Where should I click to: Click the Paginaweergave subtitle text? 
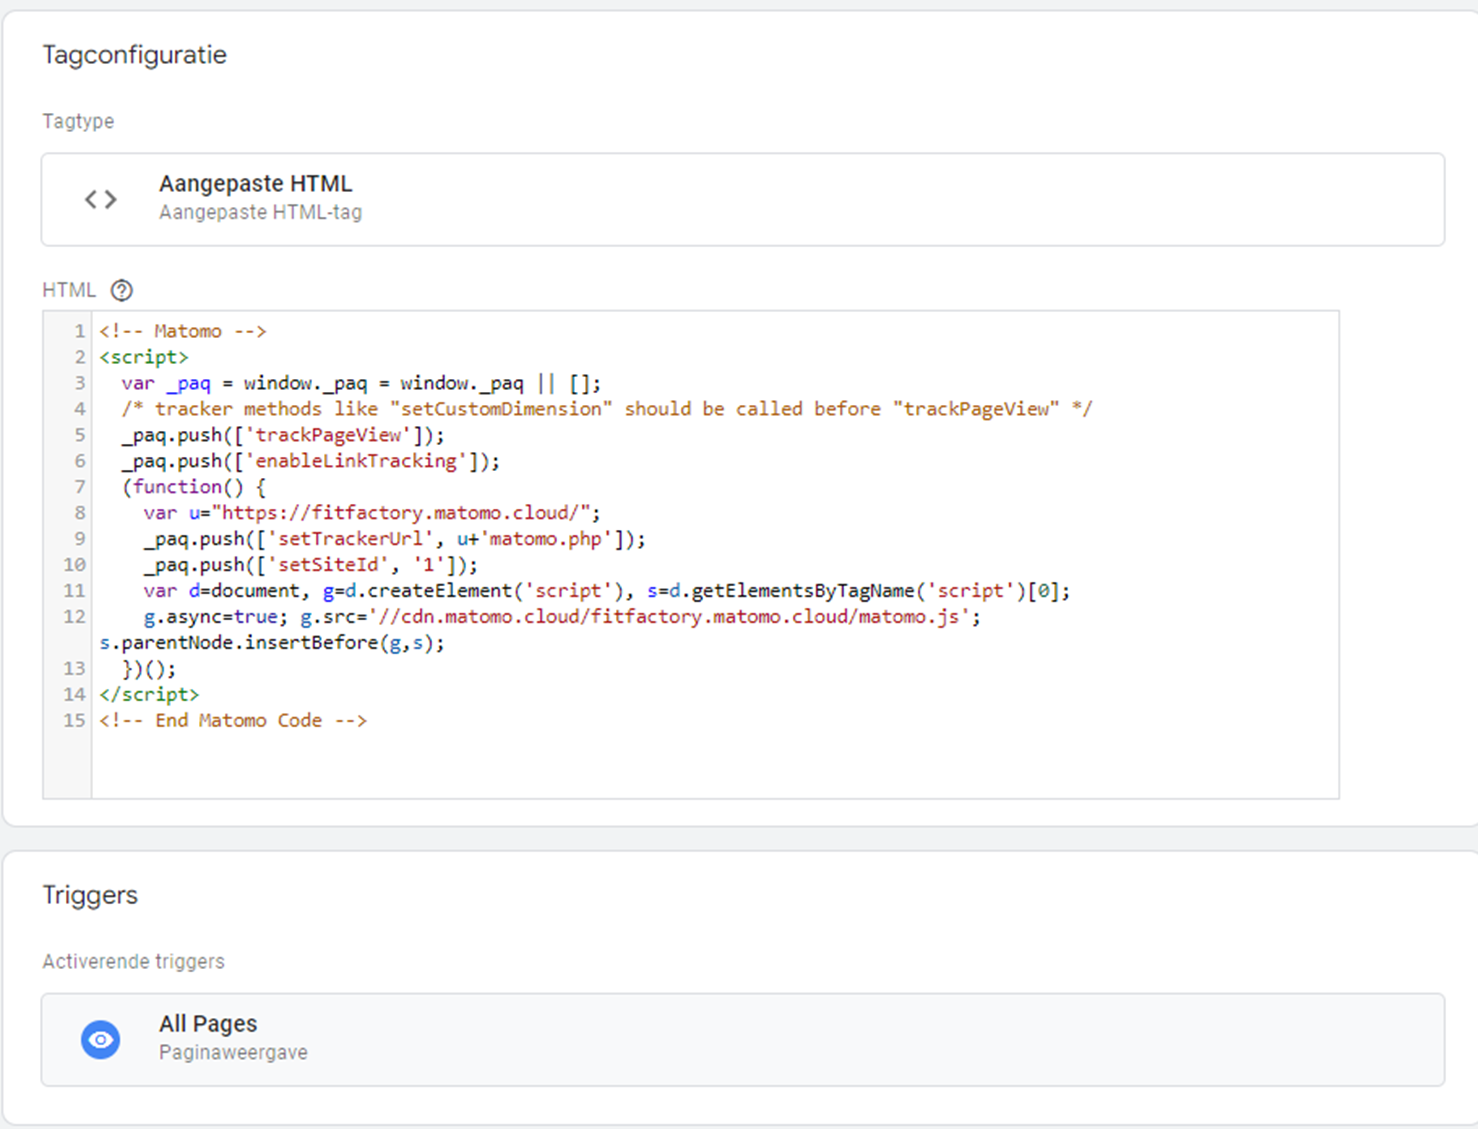(x=233, y=1053)
